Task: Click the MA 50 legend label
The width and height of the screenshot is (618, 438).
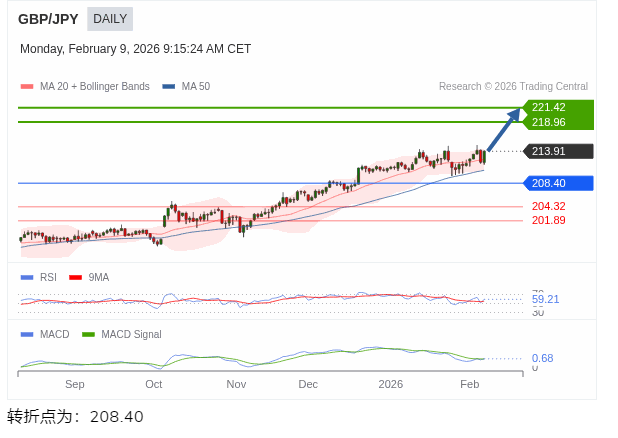Action: pos(195,86)
